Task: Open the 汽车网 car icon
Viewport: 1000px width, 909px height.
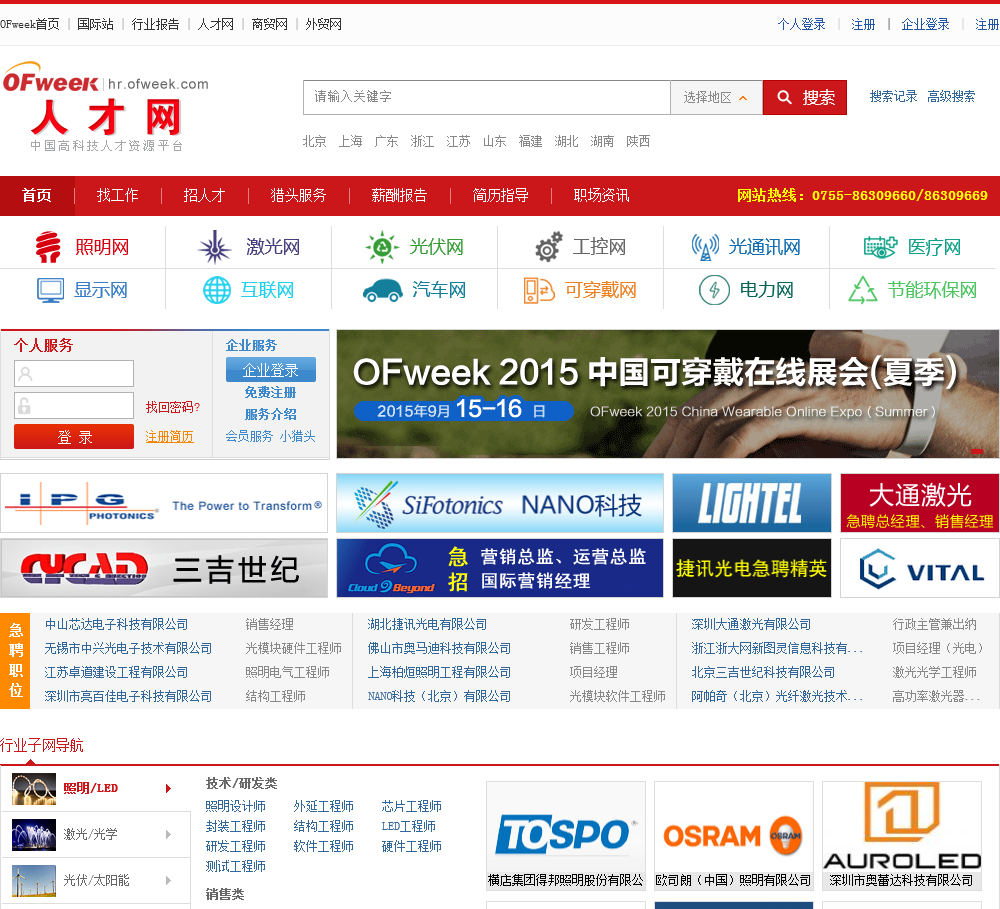Action: tap(383, 290)
